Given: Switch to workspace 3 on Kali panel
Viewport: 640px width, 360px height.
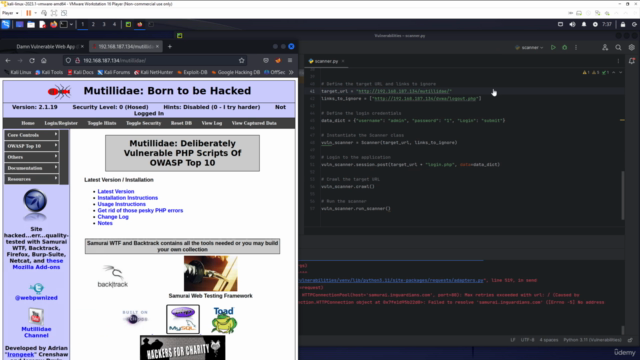Looking at the screenshot, I should coord(104,24).
